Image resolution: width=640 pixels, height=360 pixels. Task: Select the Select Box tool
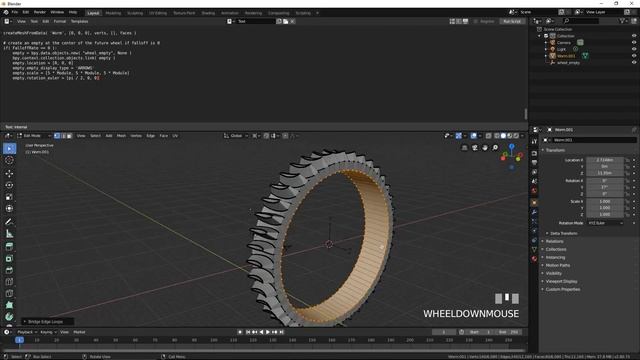coord(9,149)
